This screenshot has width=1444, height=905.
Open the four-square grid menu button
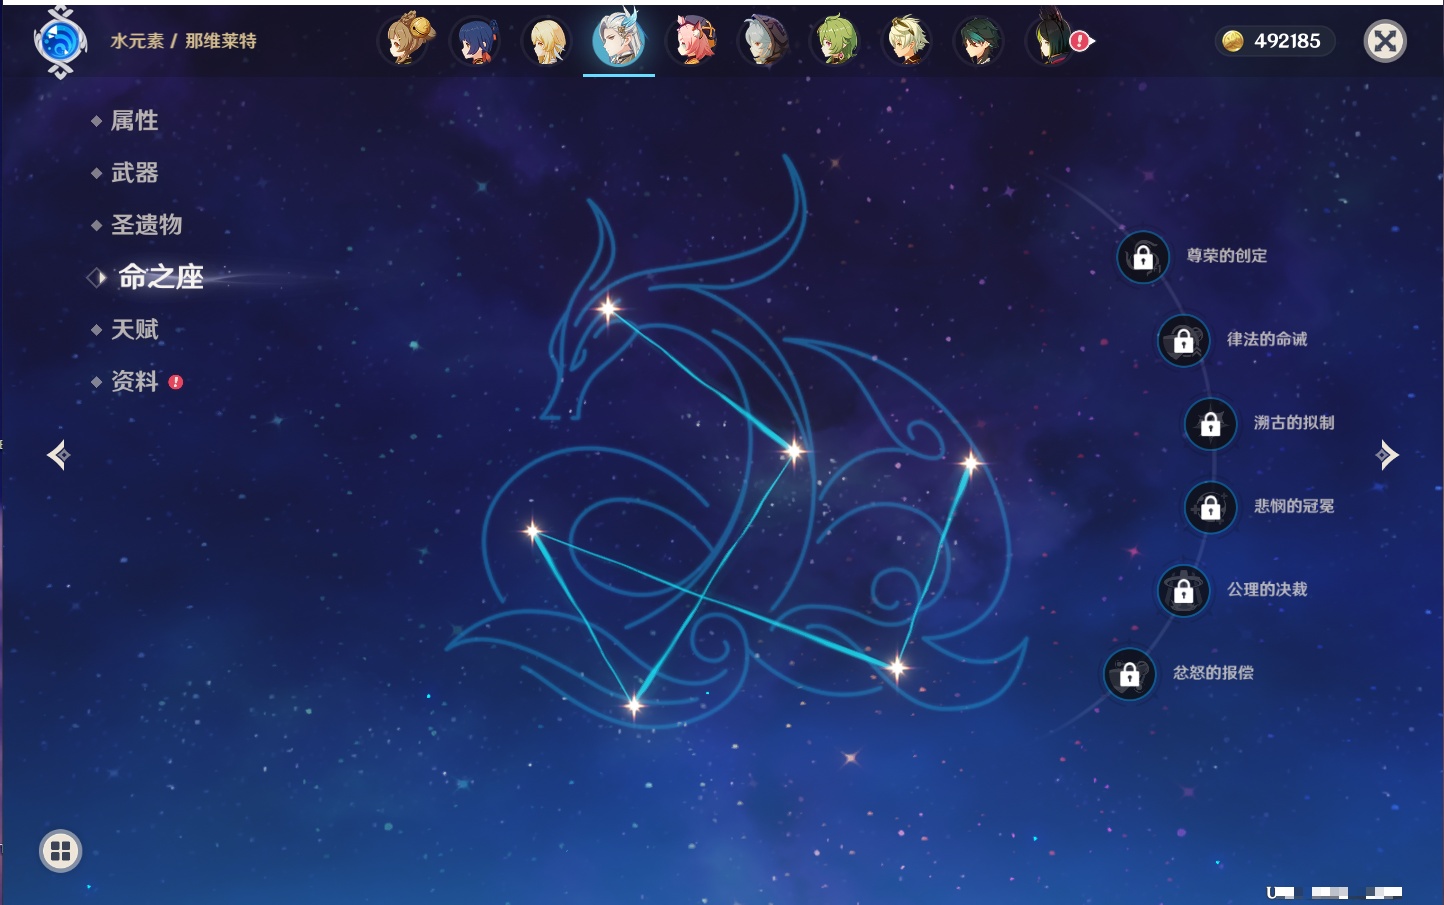point(60,851)
